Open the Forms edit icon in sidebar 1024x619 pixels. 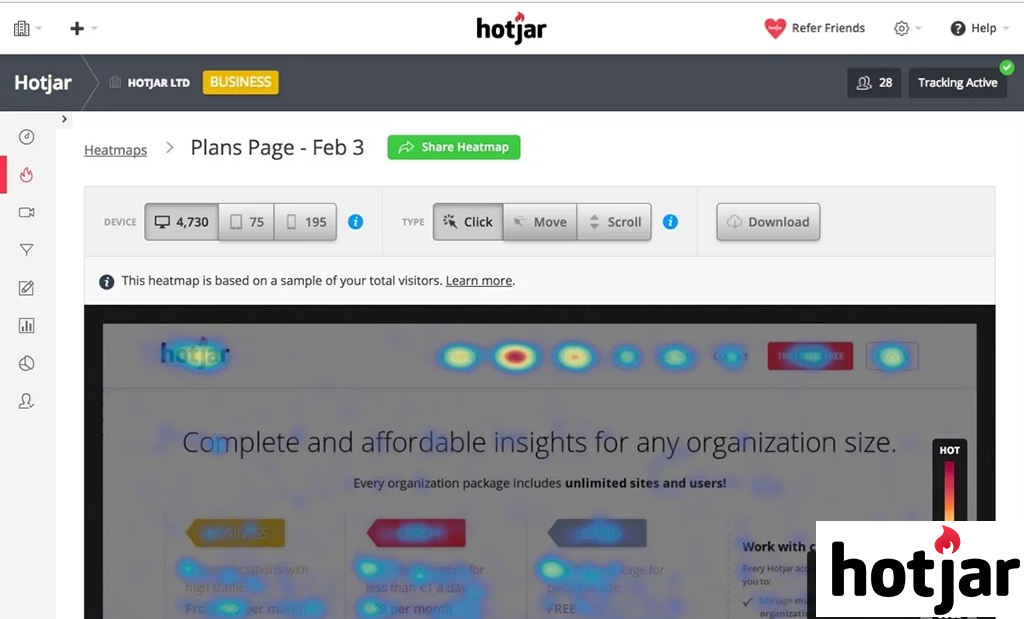click(27, 288)
